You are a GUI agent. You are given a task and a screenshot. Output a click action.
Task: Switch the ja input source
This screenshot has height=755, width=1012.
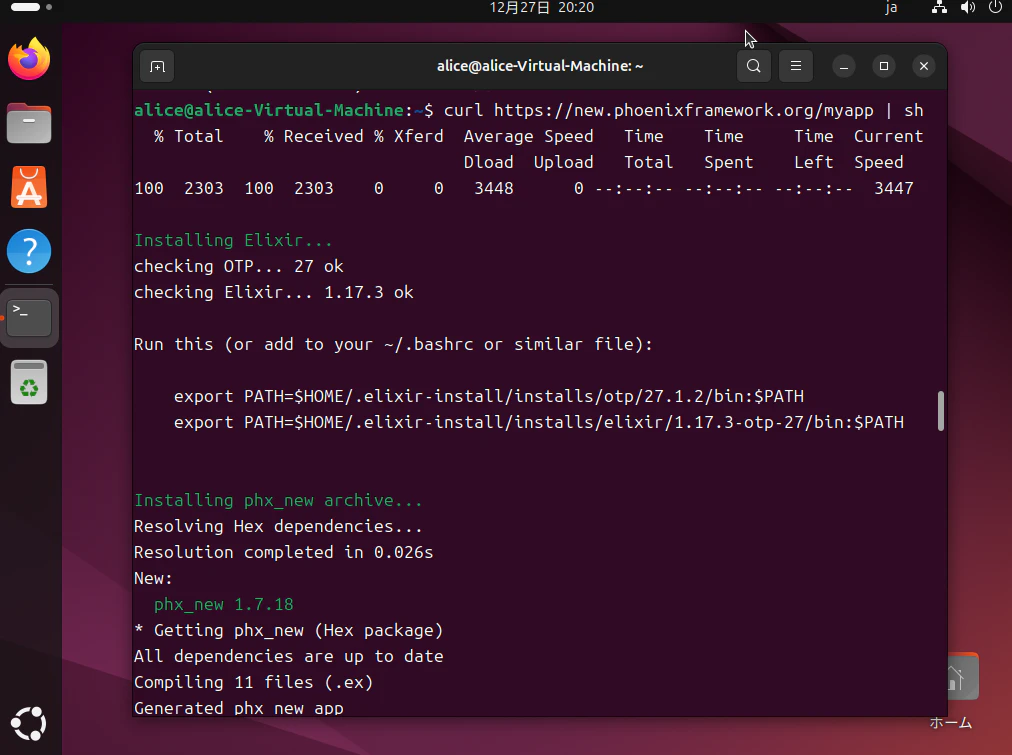[x=891, y=8]
